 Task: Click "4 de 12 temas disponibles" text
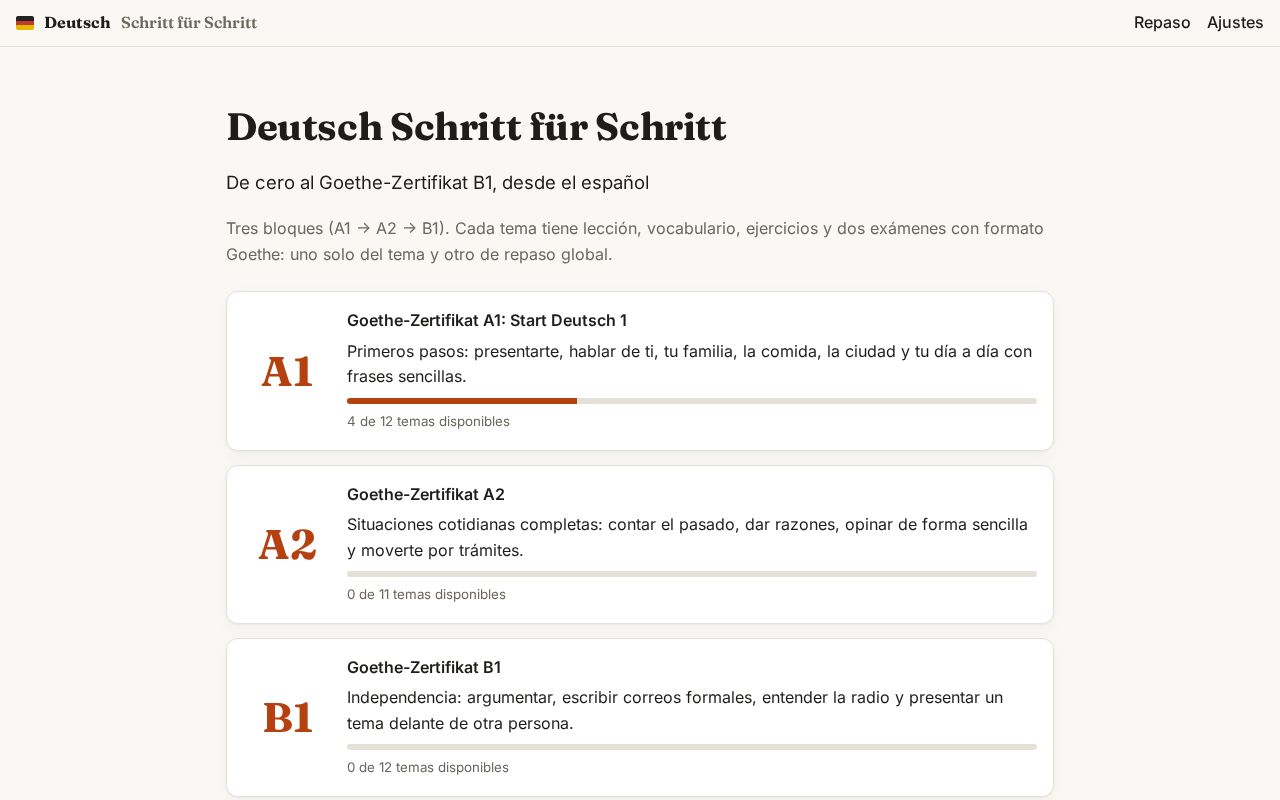coord(428,421)
